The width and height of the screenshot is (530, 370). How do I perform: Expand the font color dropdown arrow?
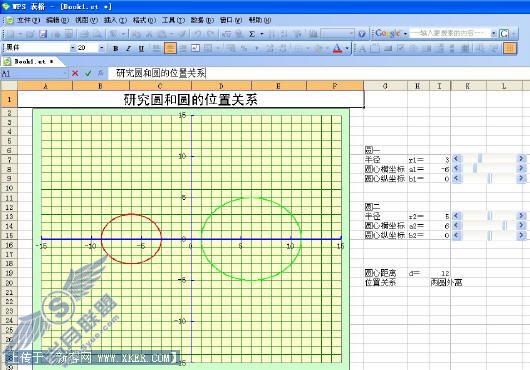347,48
